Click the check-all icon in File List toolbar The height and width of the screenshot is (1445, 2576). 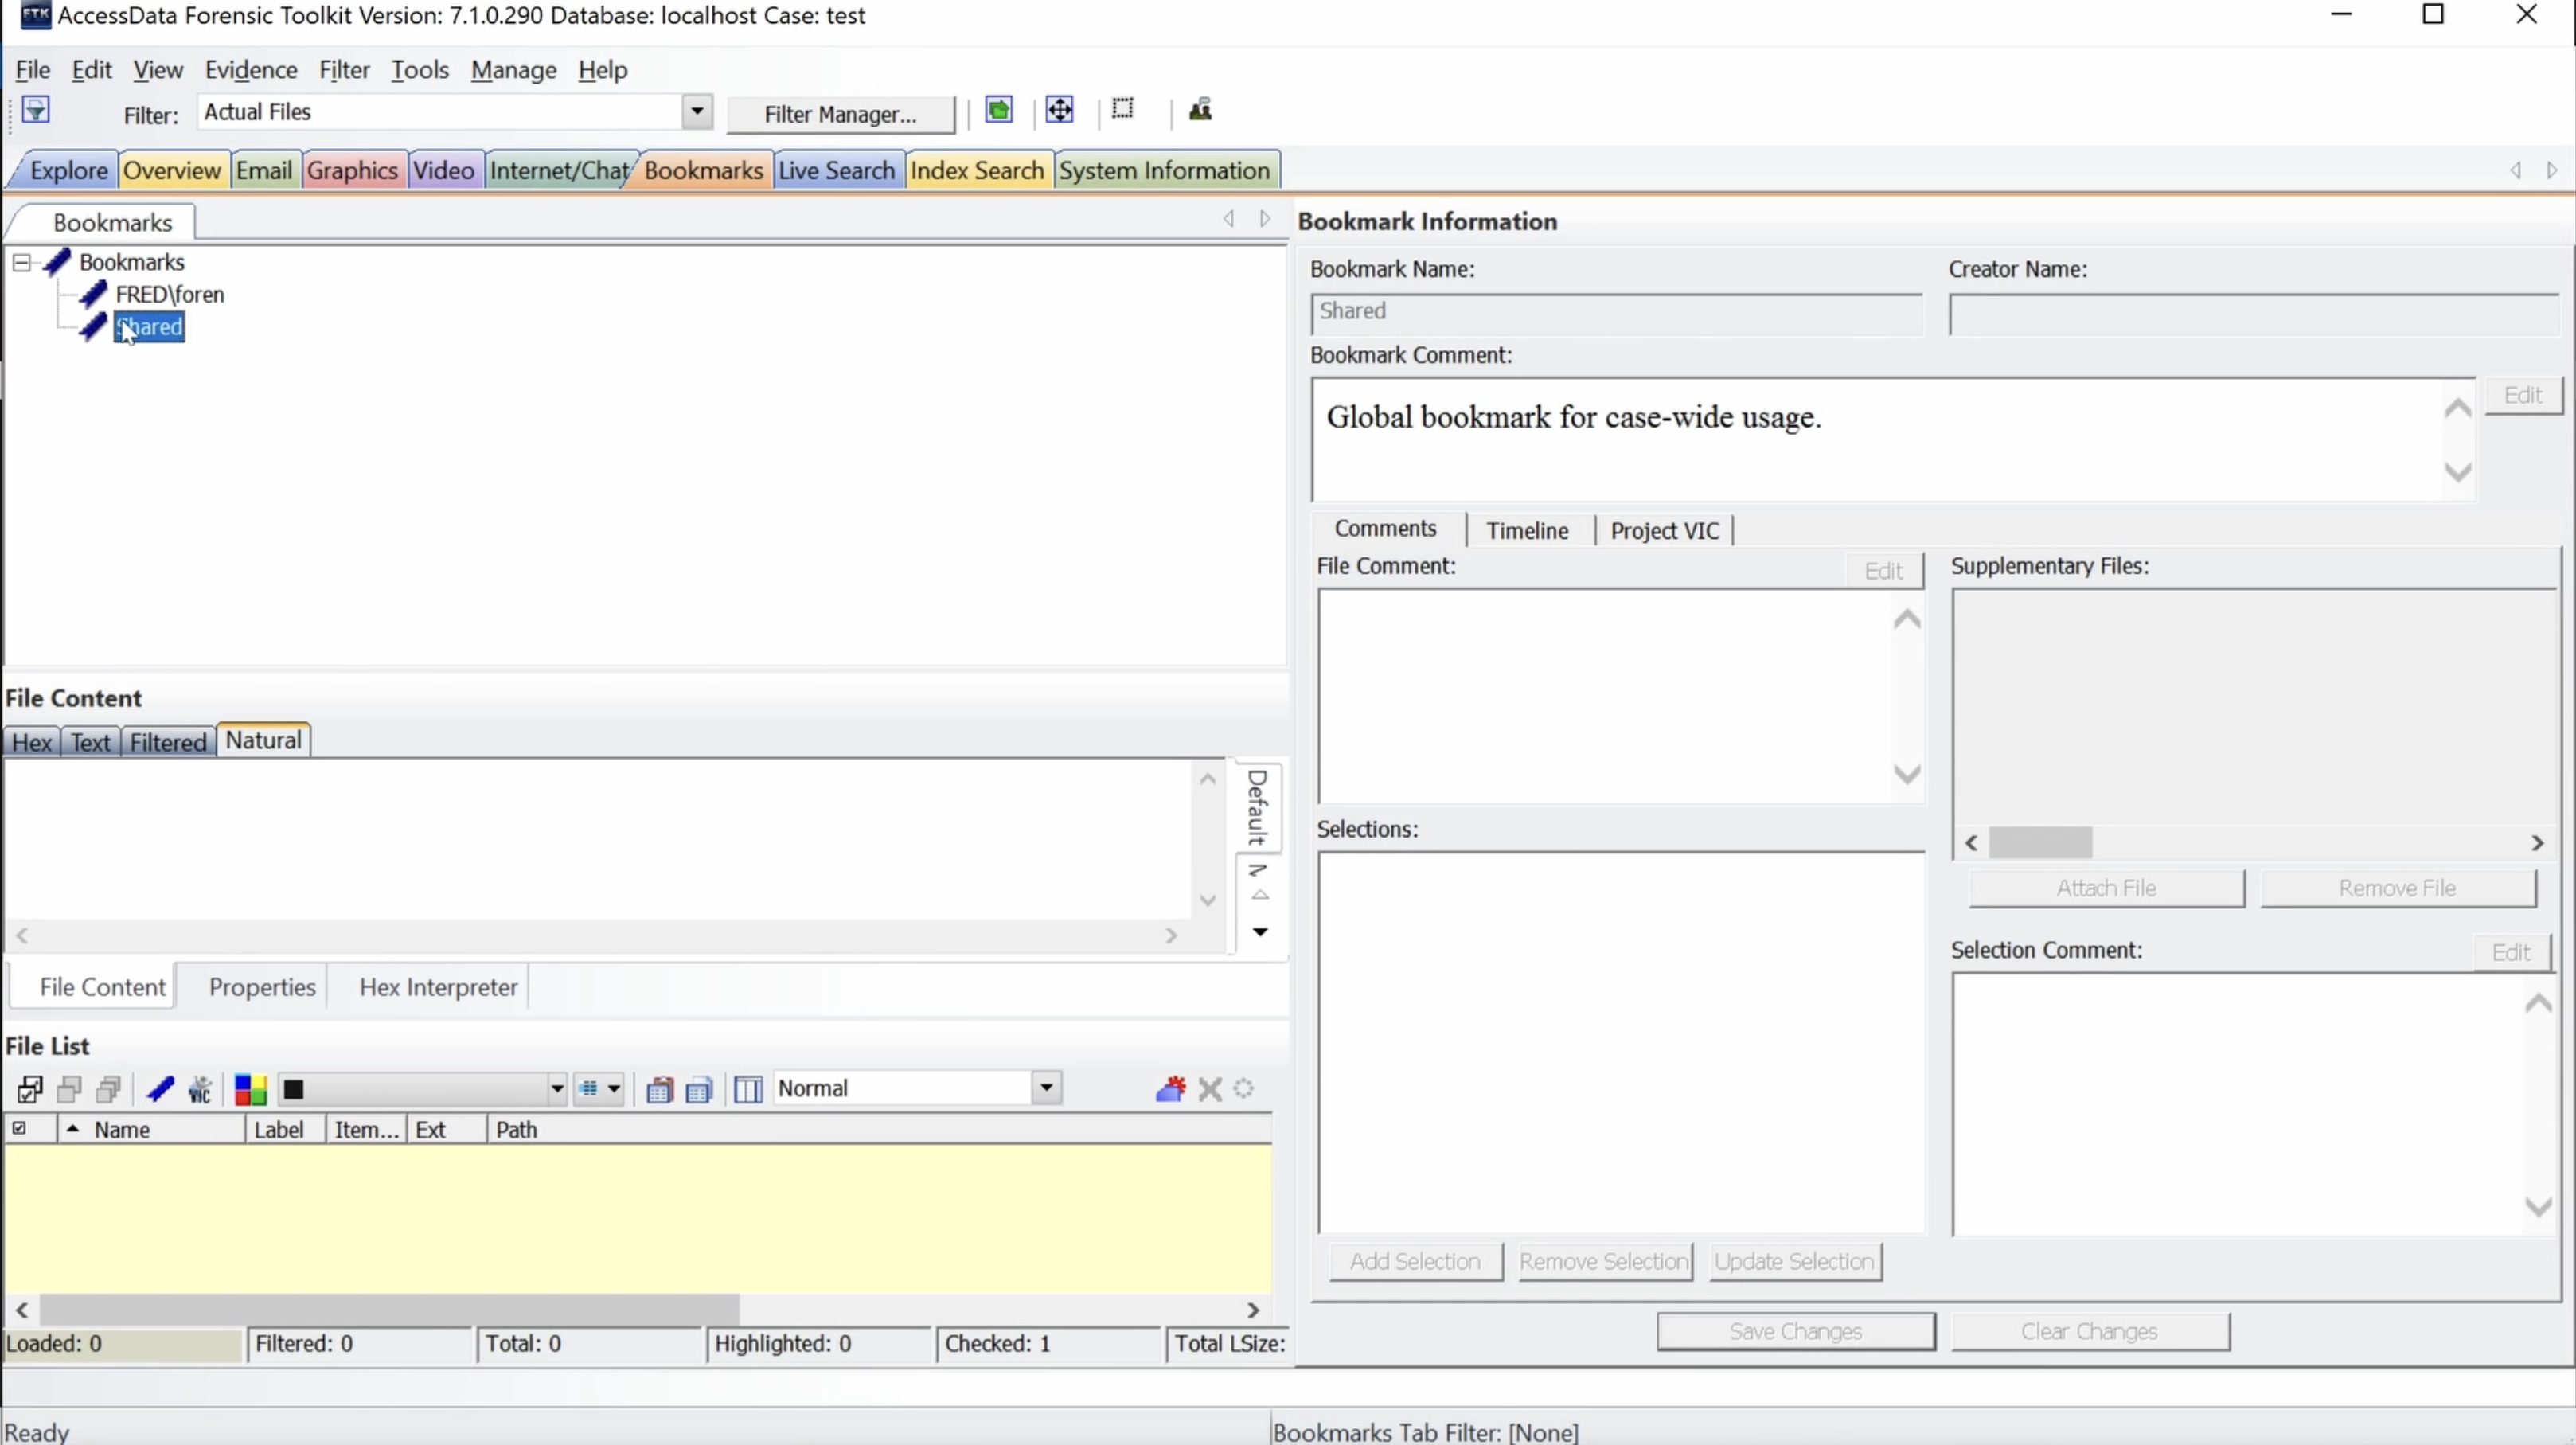(x=30, y=1089)
